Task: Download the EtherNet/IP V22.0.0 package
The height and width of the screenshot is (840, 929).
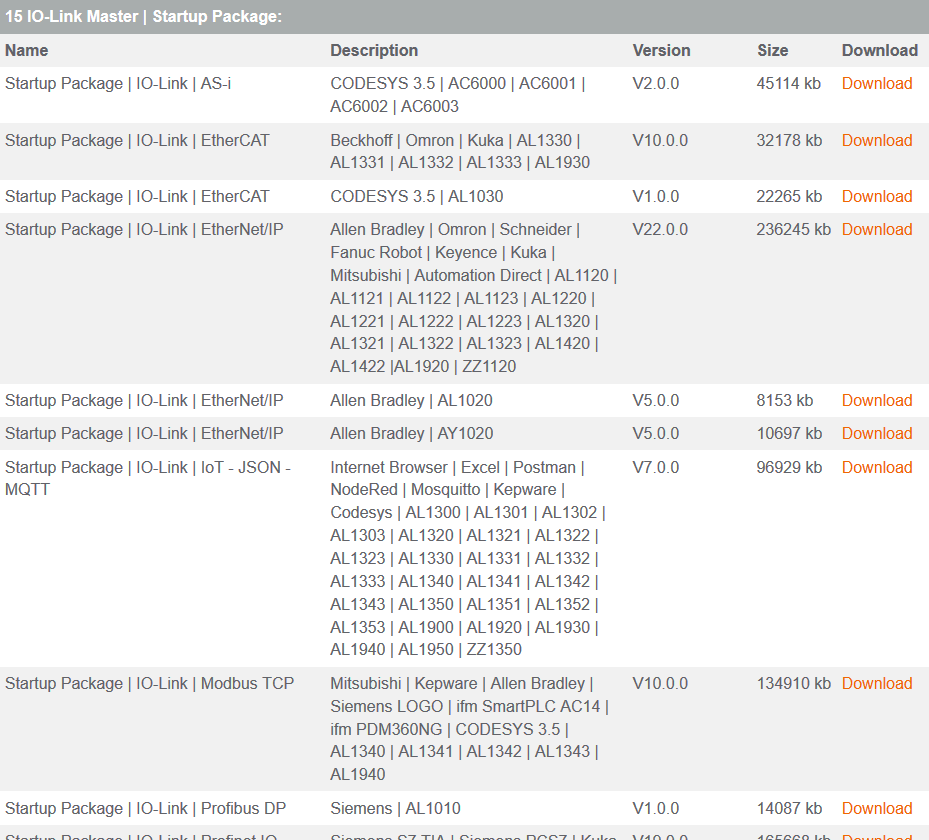Action: click(x=876, y=230)
